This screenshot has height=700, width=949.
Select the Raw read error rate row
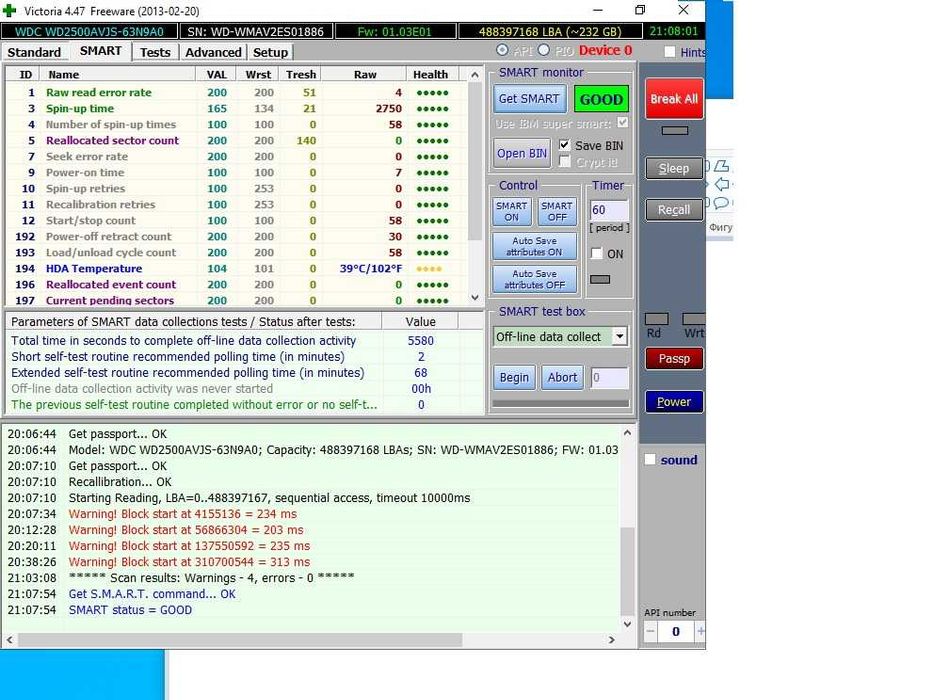coord(237,93)
